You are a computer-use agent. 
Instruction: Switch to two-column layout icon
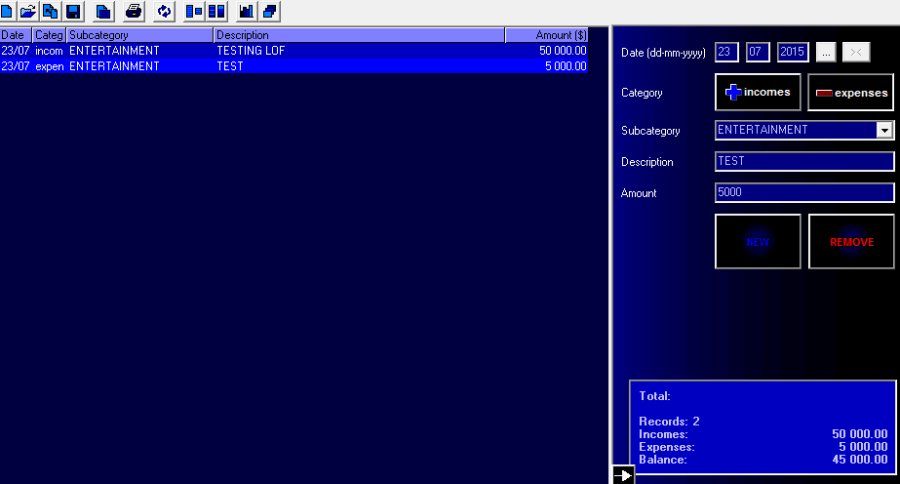coord(216,11)
